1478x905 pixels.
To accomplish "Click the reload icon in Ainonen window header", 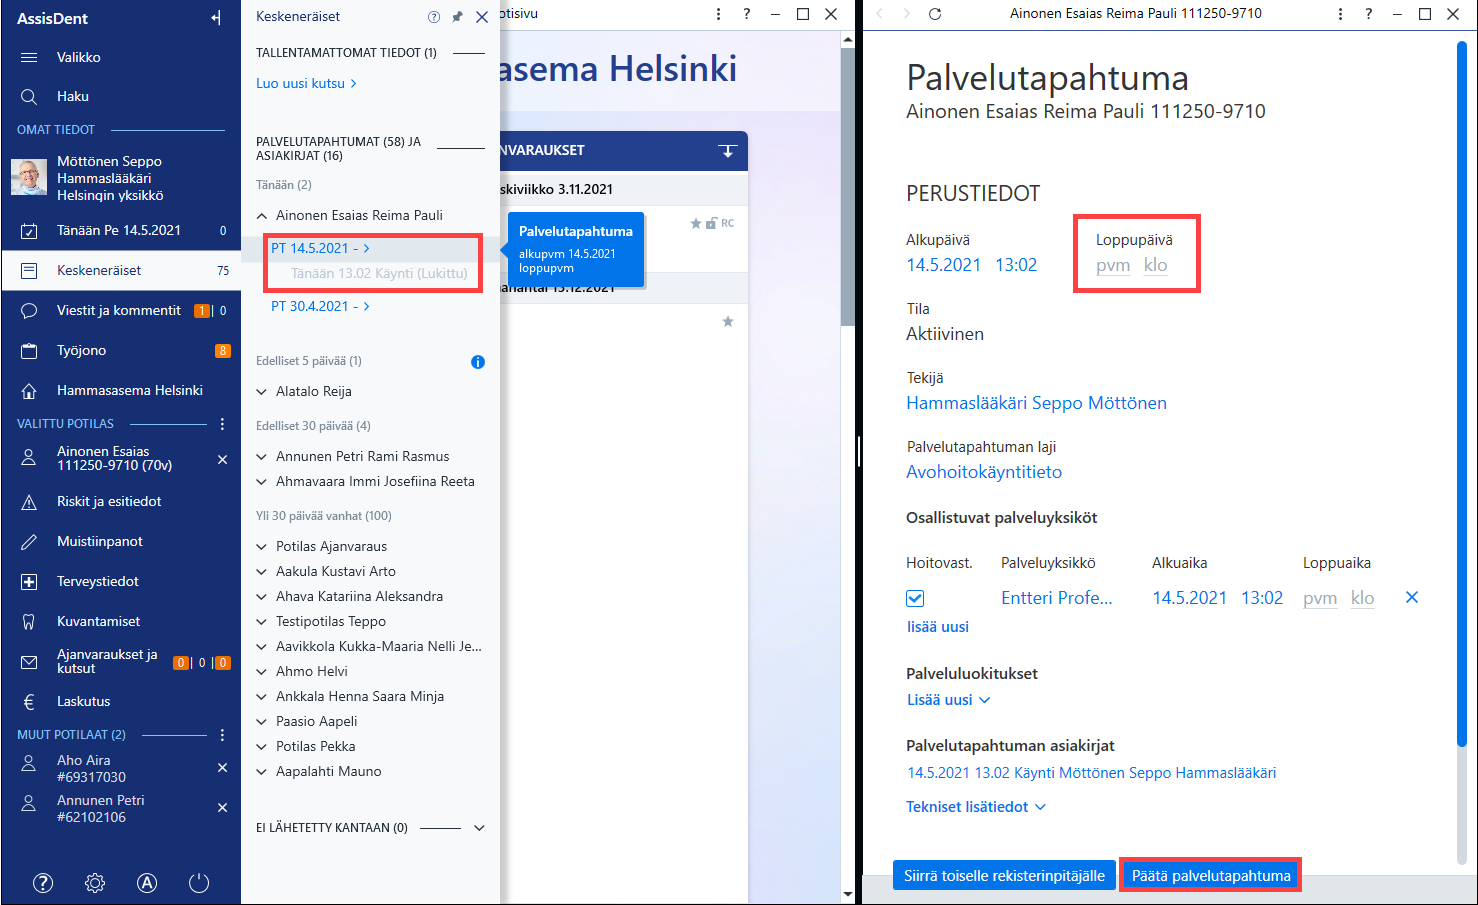I will coord(935,14).
